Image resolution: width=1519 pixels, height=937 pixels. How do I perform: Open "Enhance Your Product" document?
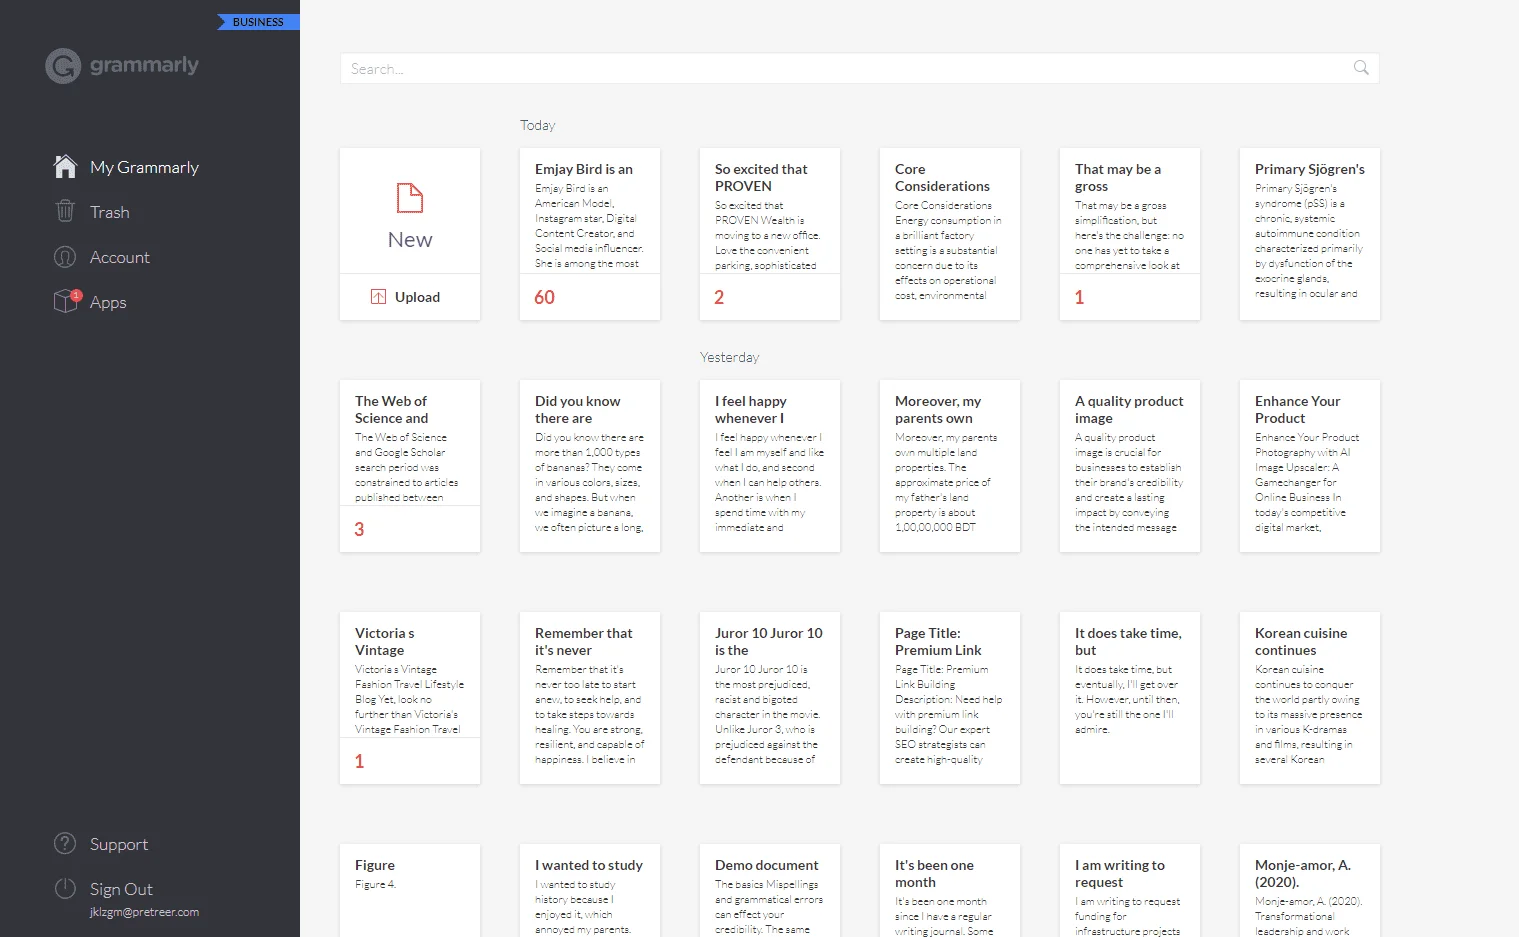click(x=1310, y=466)
